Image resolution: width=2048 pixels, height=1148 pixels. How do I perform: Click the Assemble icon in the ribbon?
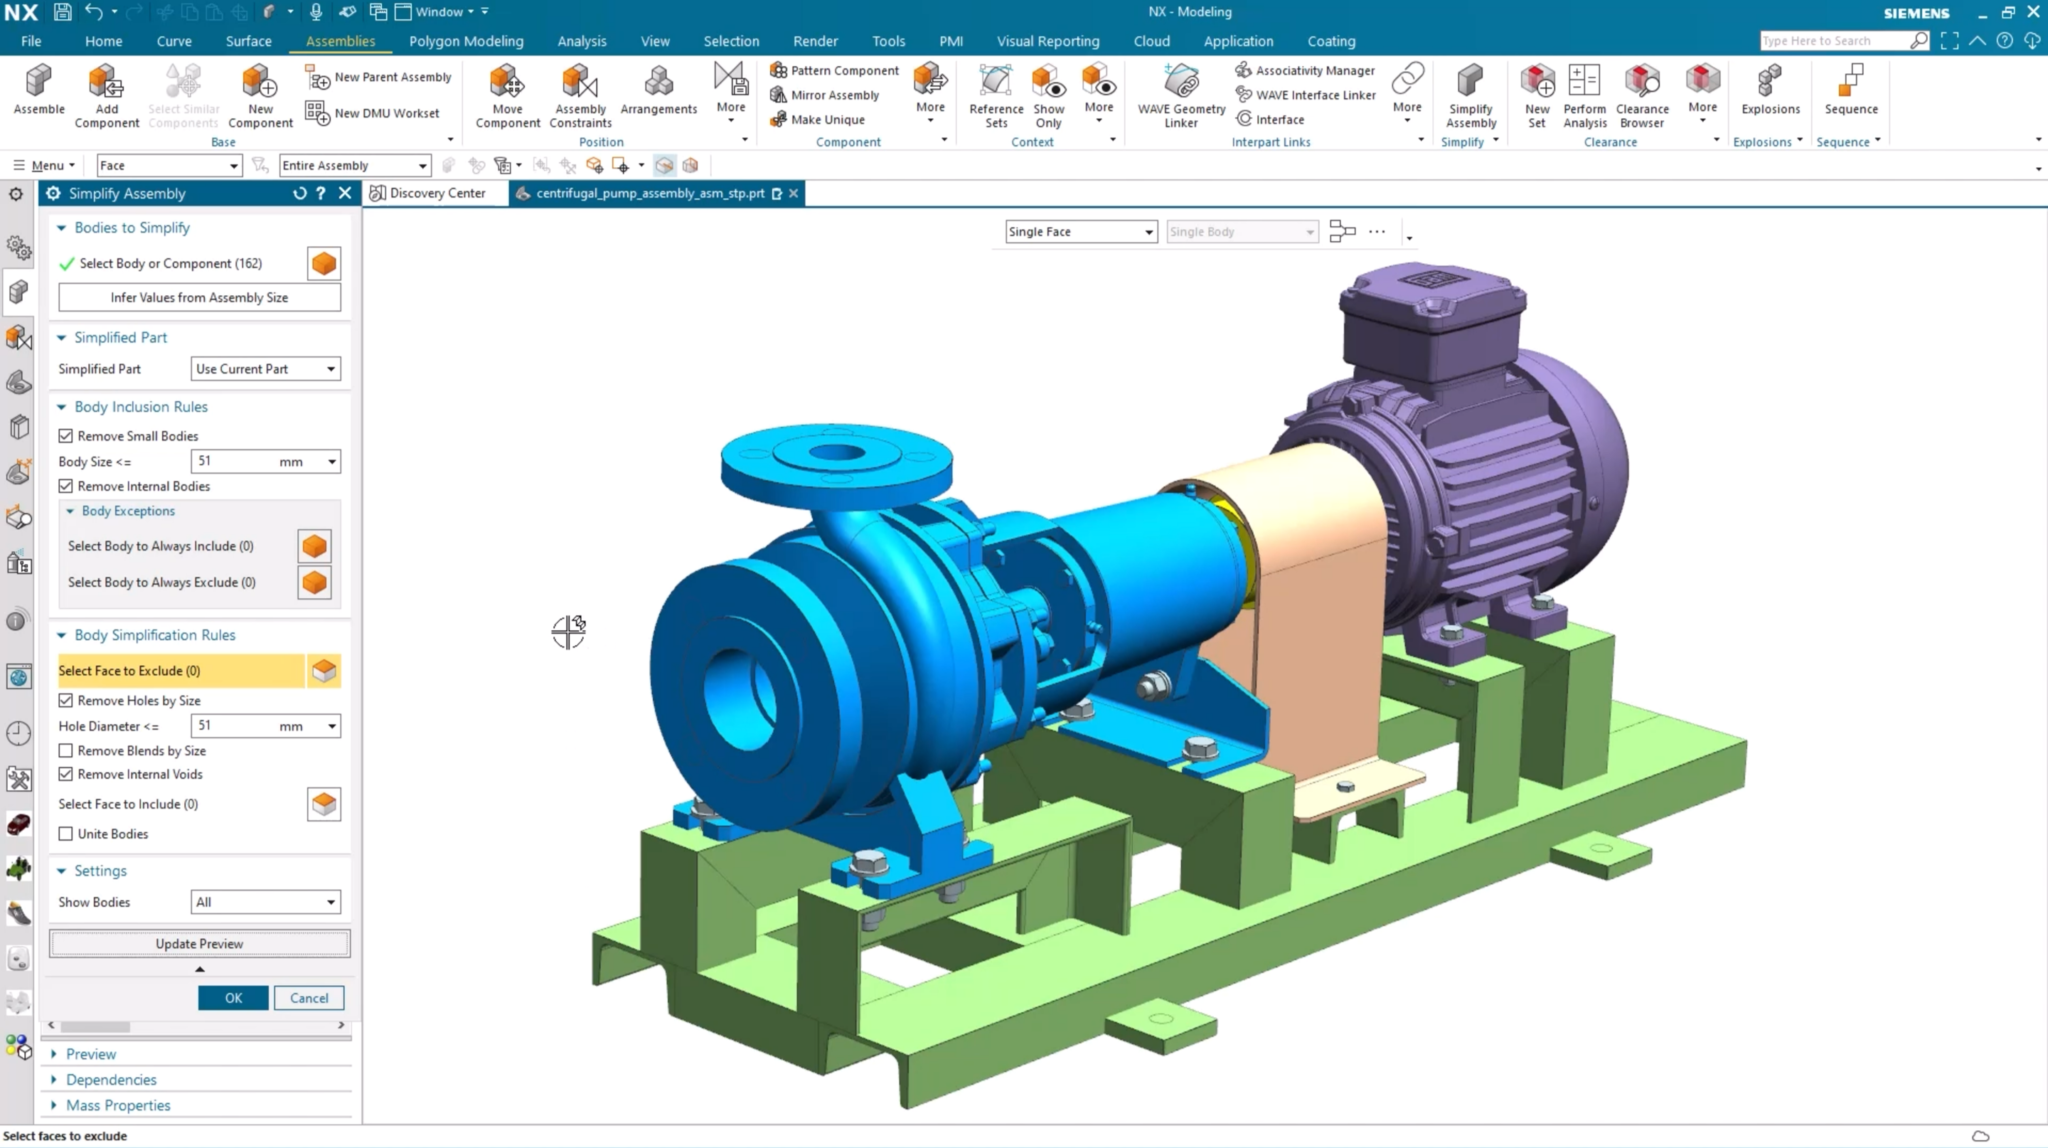click(39, 88)
